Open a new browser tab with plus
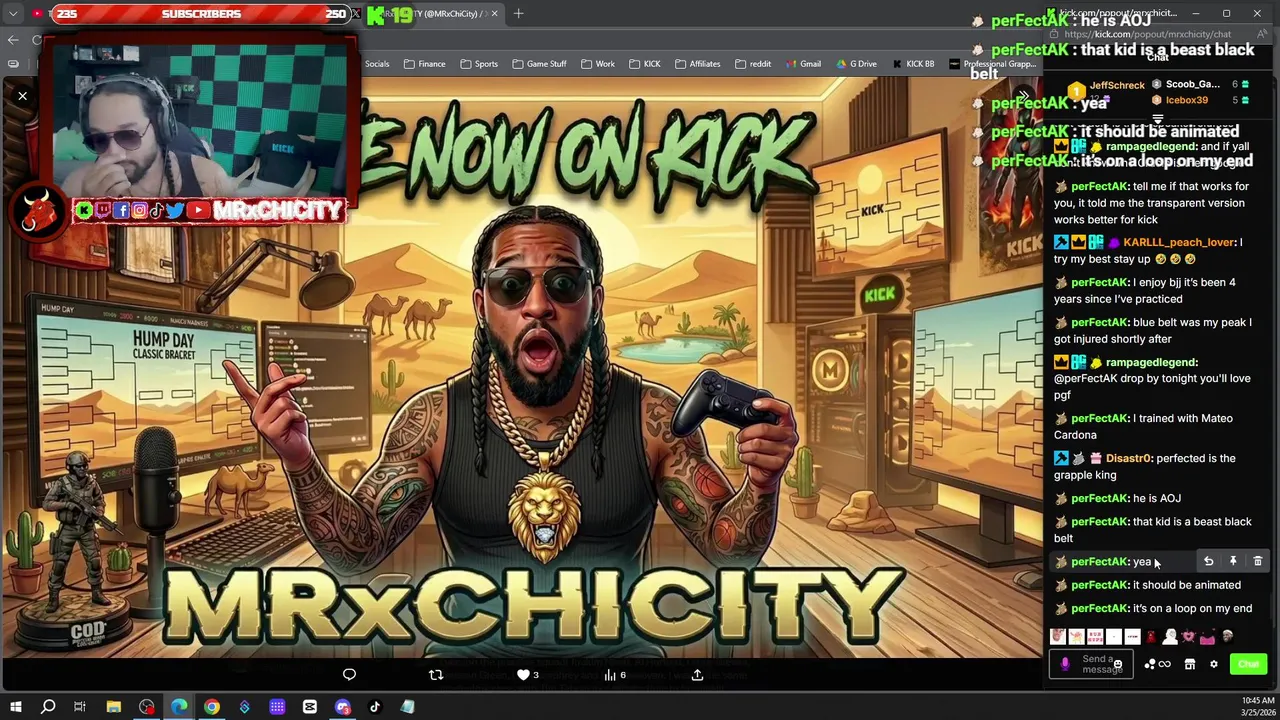 click(518, 14)
